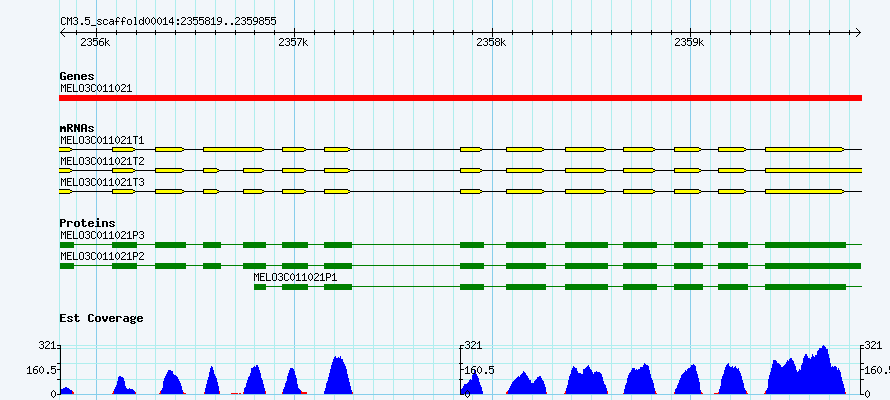Click the 2358k ruler label
Screen dimensions: 890x400
(x=491, y=43)
